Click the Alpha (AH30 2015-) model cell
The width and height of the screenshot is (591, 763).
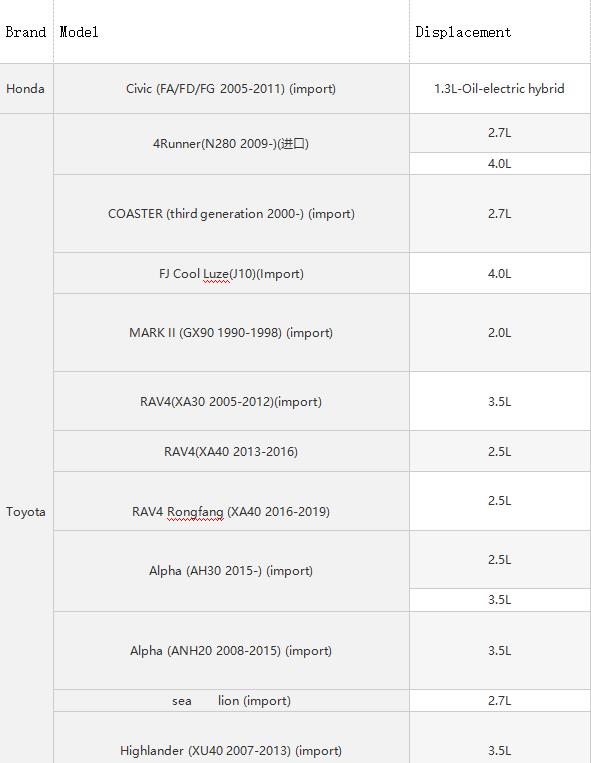(x=232, y=571)
